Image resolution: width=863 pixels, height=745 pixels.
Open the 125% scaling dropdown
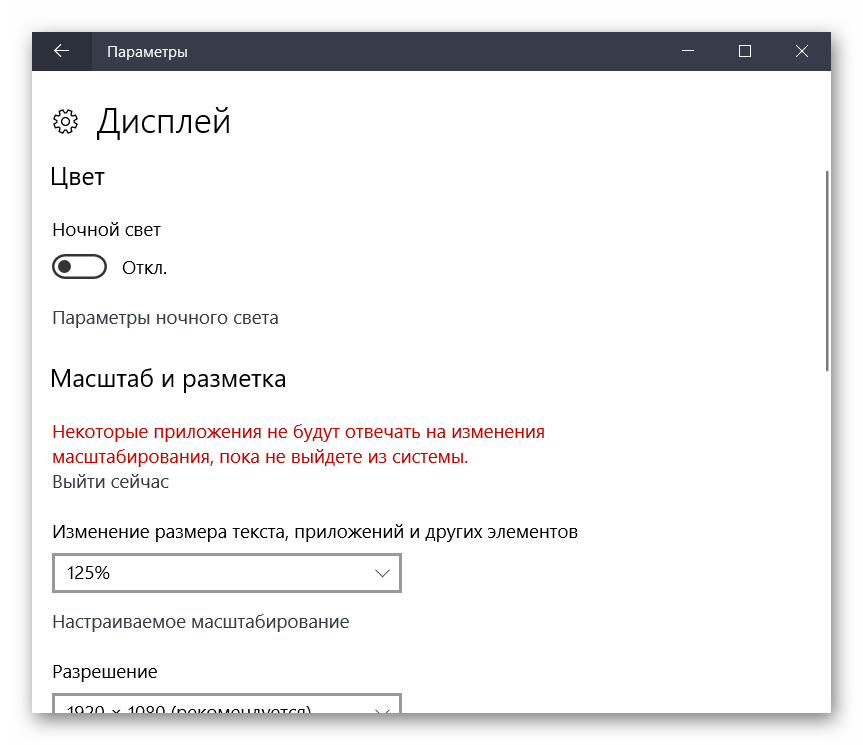tap(226, 574)
